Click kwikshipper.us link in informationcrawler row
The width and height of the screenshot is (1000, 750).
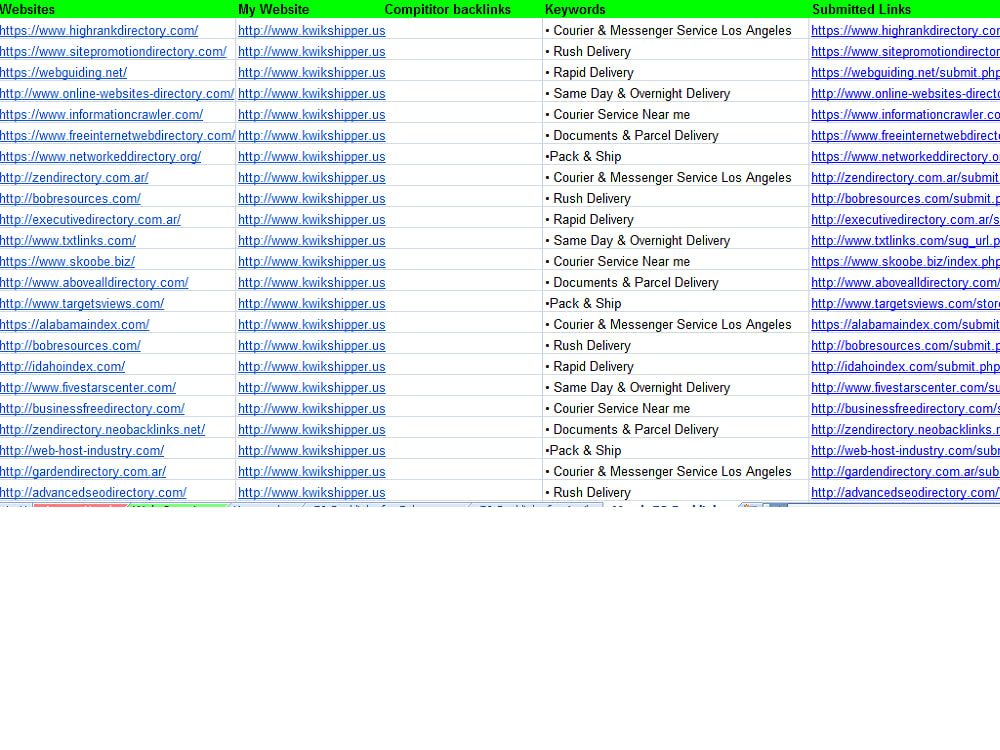312,115
